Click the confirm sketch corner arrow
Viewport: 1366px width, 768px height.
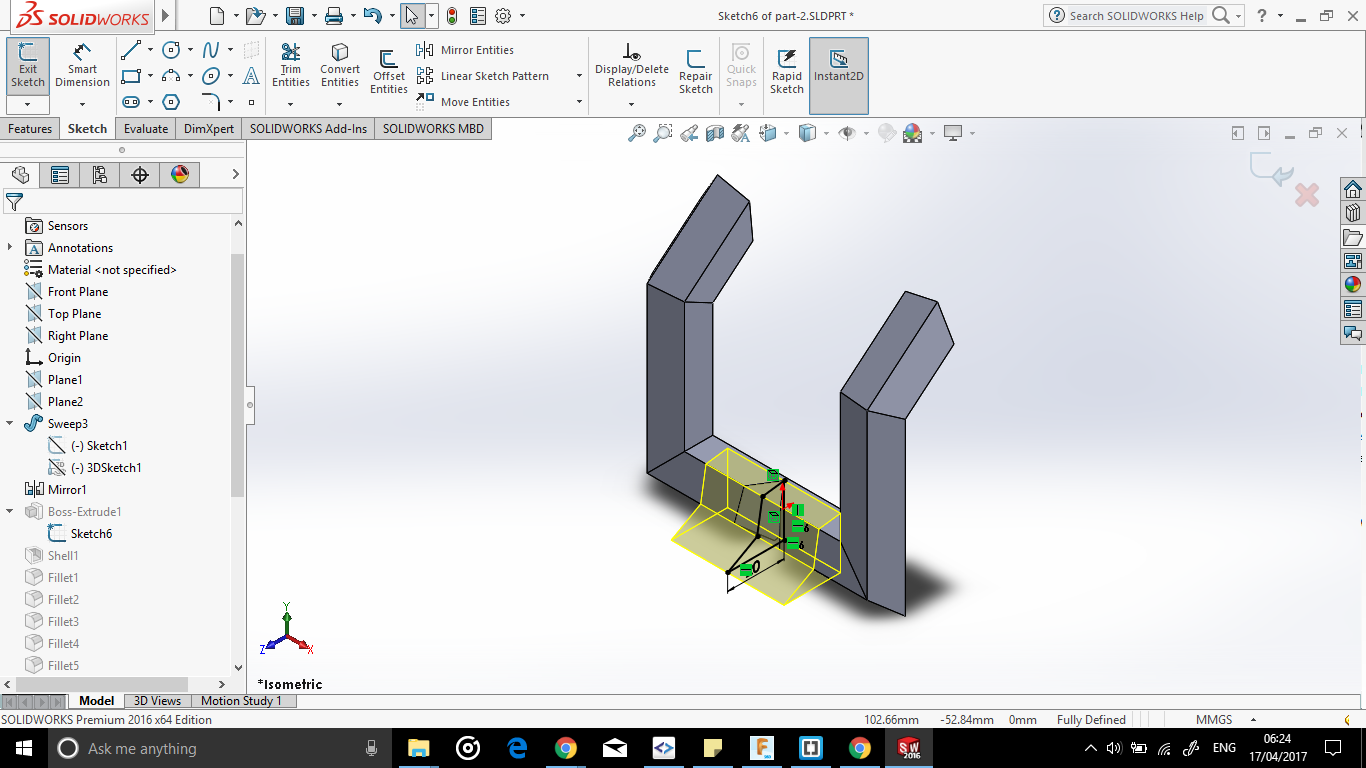click(1272, 170)
